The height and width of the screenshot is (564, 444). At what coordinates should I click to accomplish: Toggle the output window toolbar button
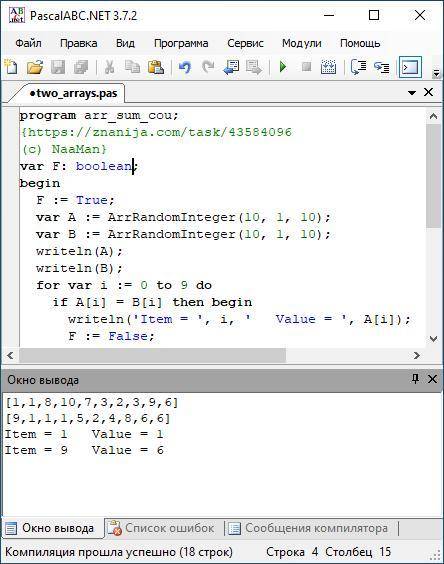coord(410,67)
